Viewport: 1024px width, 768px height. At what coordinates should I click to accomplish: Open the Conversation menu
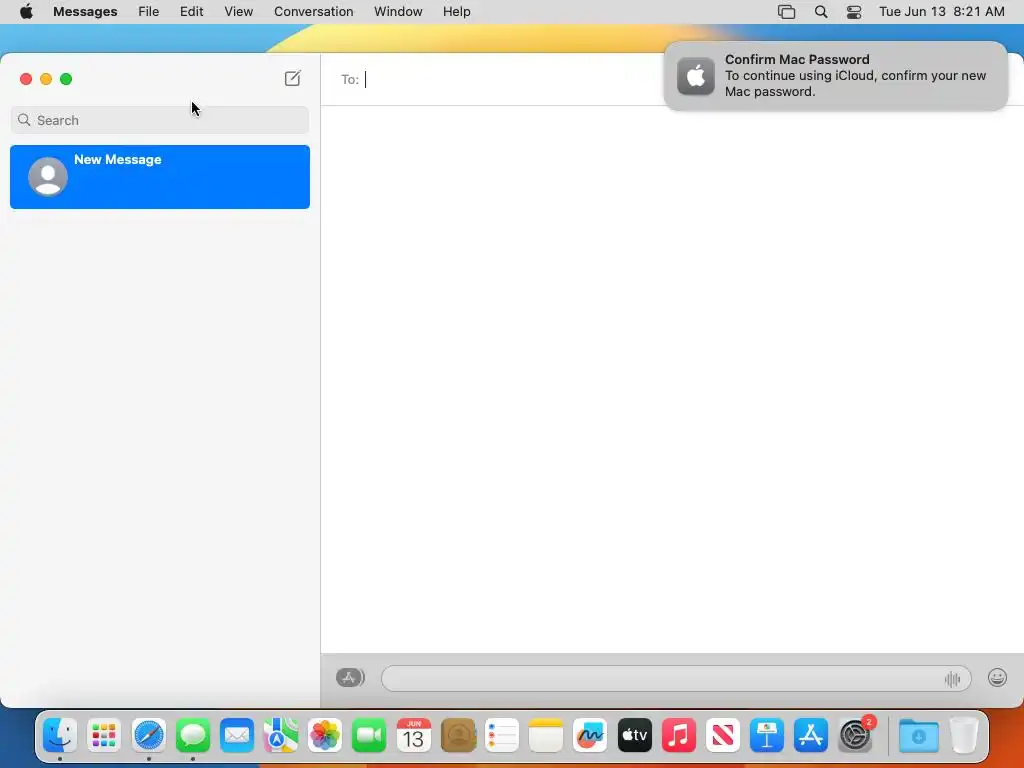coord(313,12)
